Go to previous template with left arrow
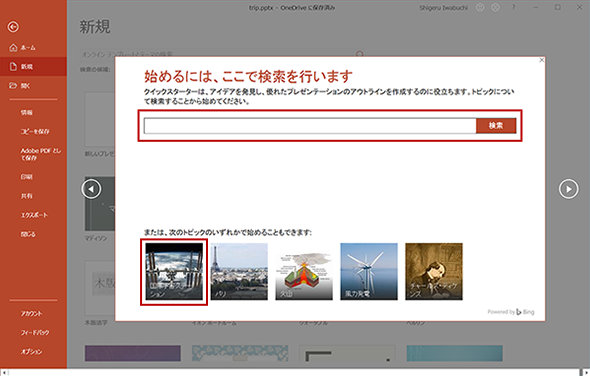 coord(91,189)
